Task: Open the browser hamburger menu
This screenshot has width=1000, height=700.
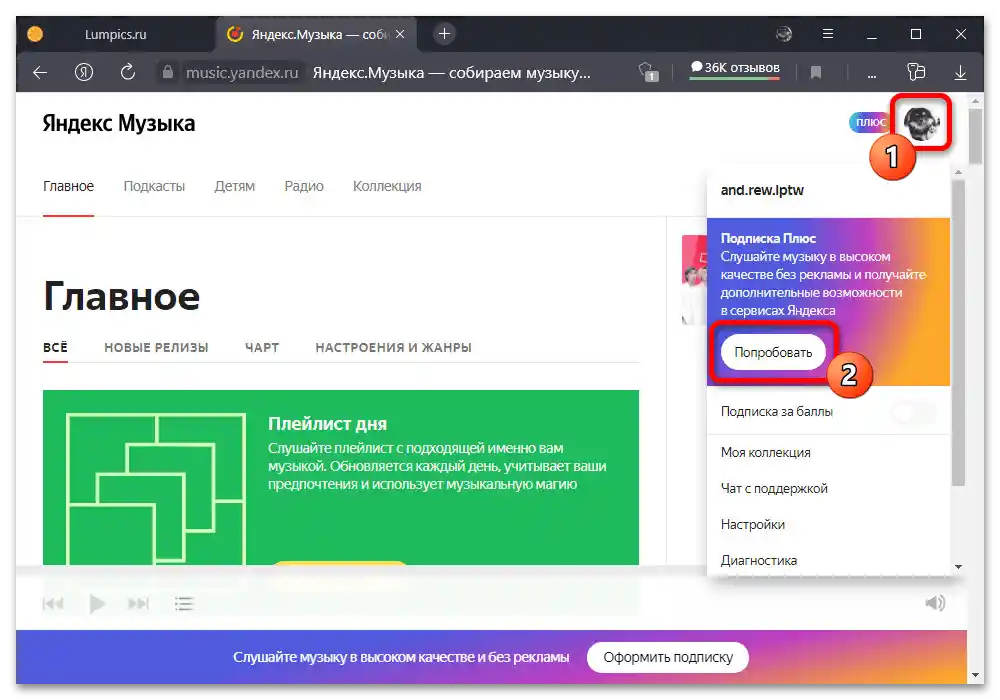Action: tap(828, 34)
